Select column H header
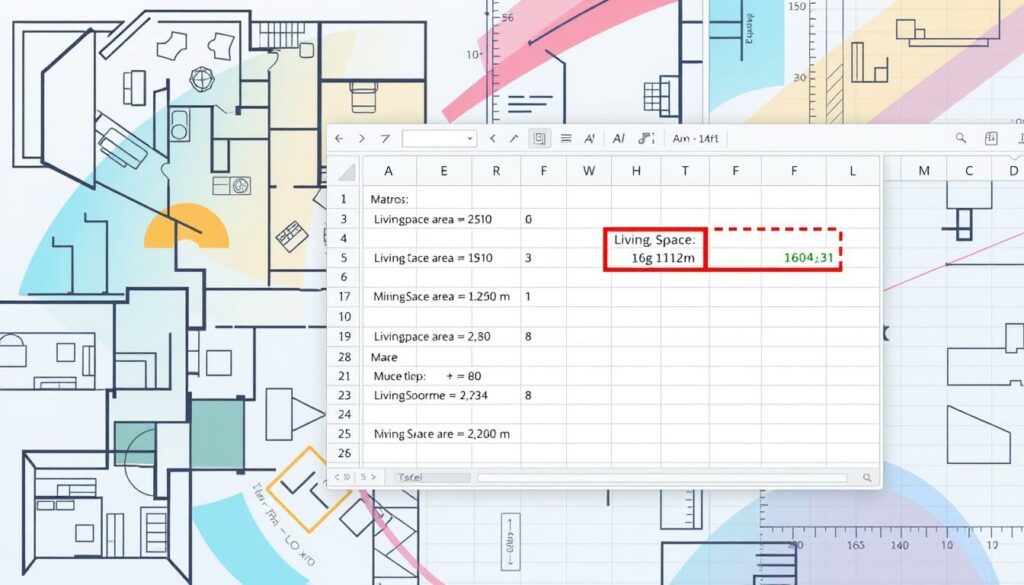Viewport: 1024px width, 585px height. click(x=636, y=171)
